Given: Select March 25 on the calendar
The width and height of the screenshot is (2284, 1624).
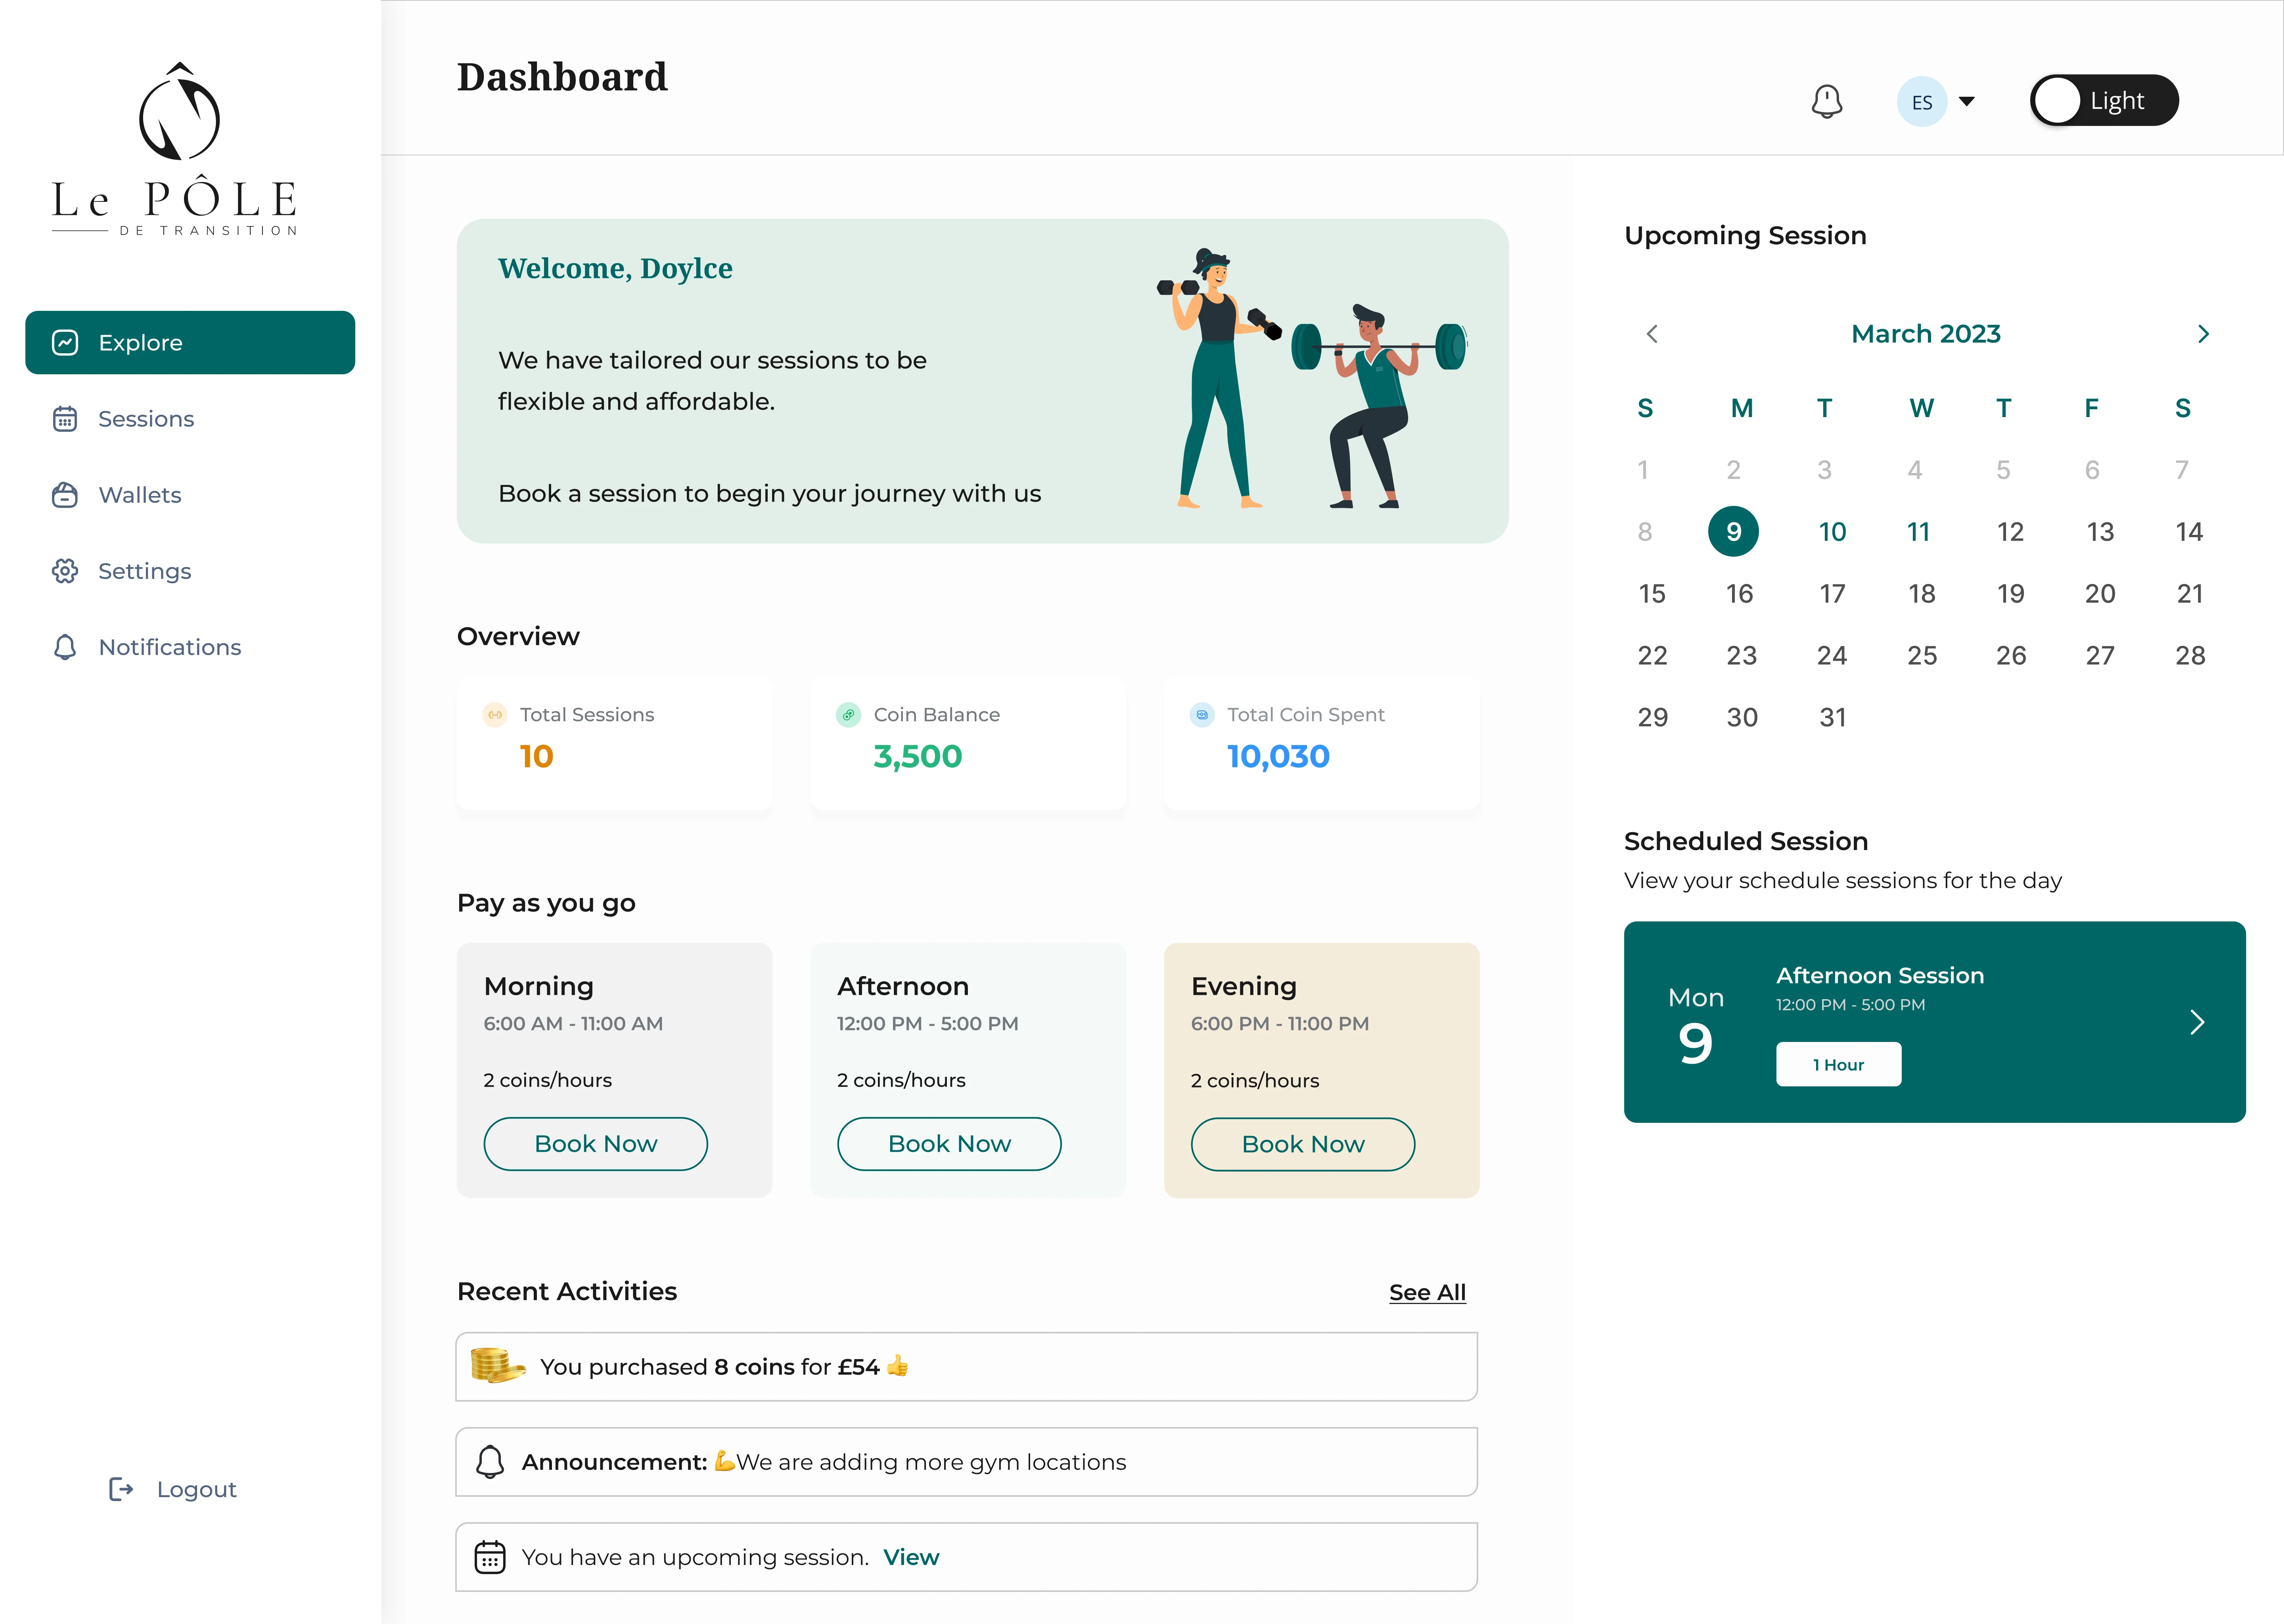Looking at the screenshot, I should click(1922, 656).
